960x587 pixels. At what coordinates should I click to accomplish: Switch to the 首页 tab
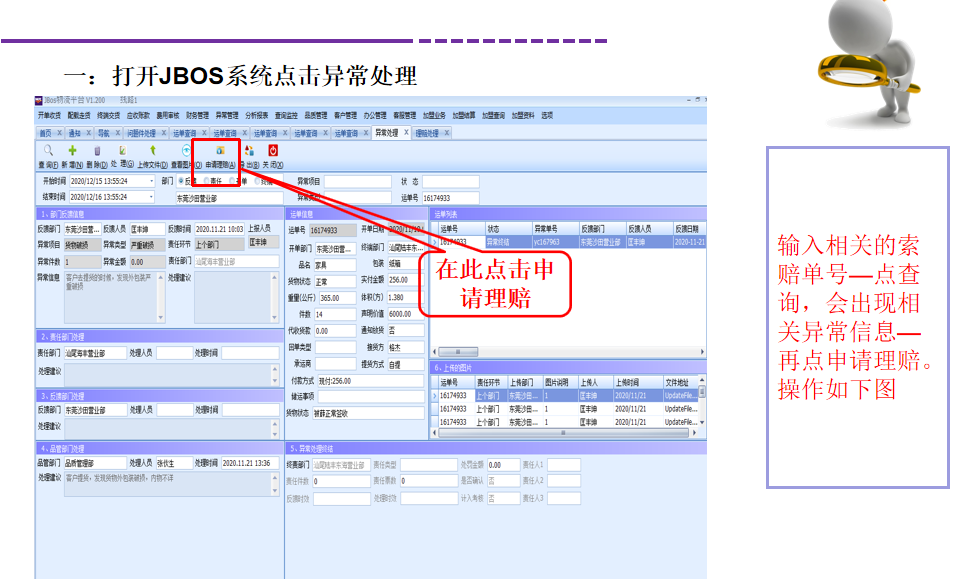[x=45, y=133]
